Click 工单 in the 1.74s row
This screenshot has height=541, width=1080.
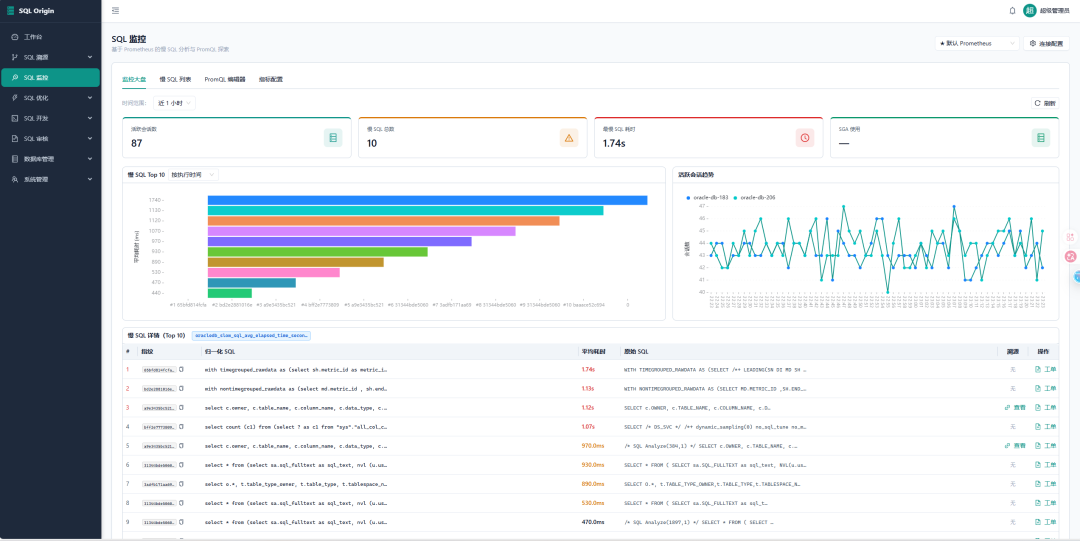(1045, 369)
